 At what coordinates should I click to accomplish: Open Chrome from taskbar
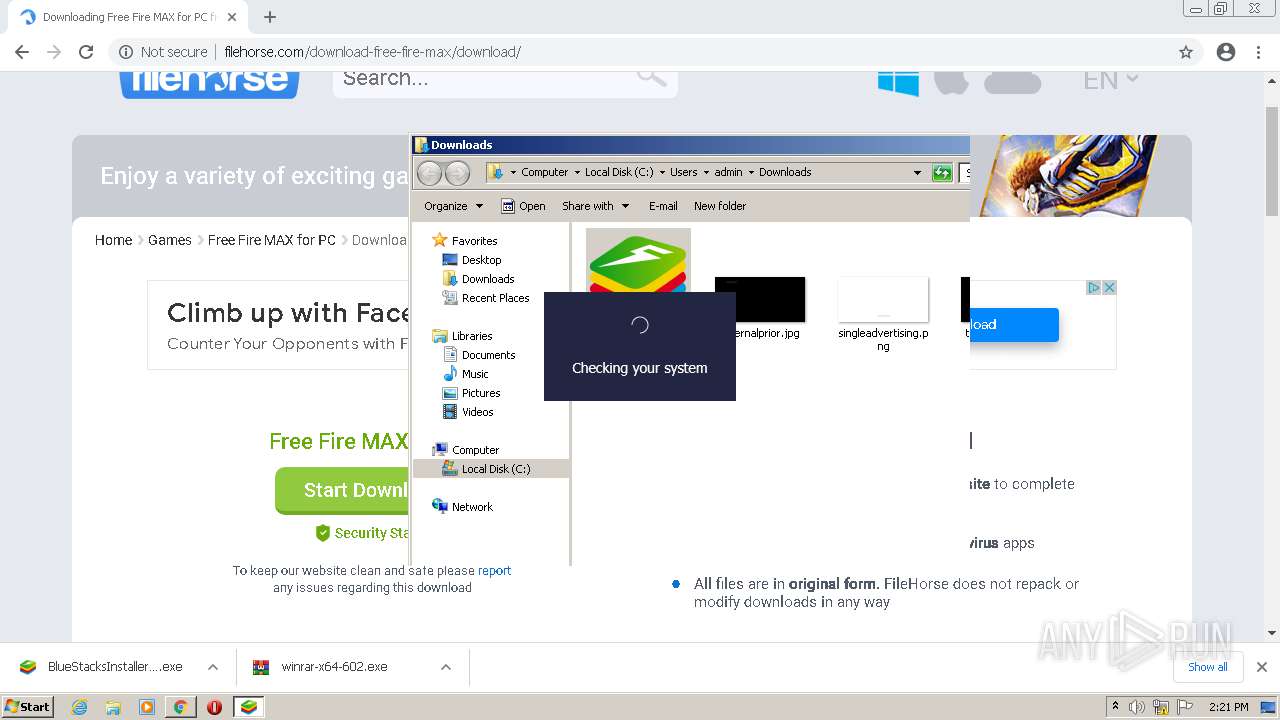click(180, 707)
